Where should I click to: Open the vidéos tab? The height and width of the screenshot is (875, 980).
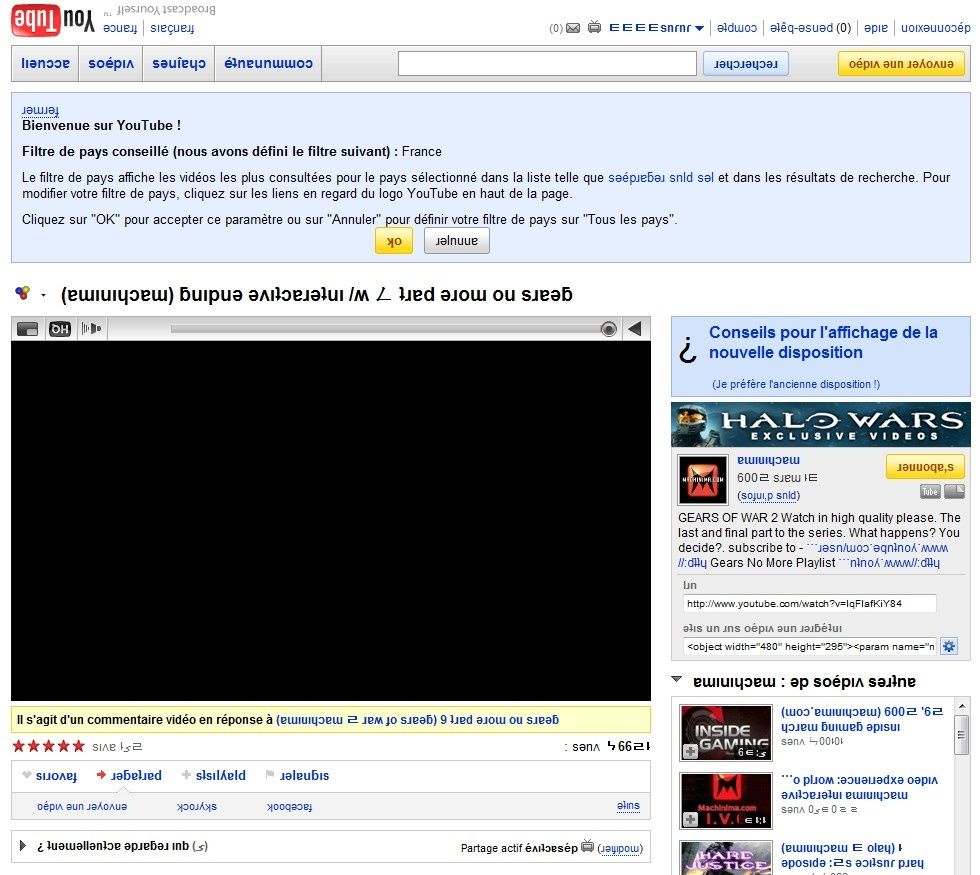tap(111, 63)
